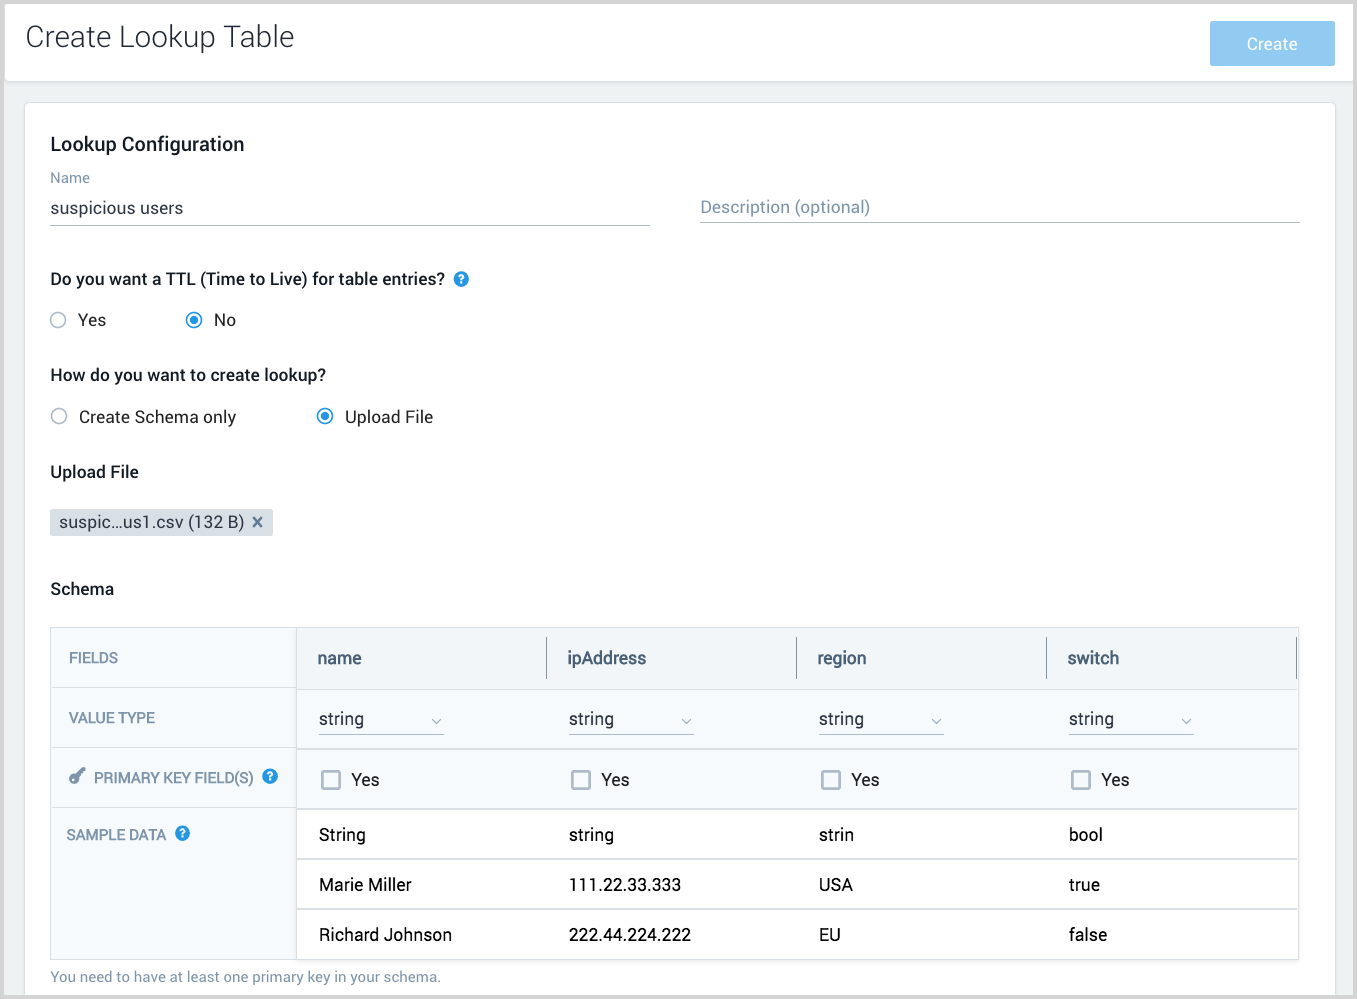Image resolution: width=1357 pixels, height=999 pixels.
Task: Tick the switch primary key checkbox
Action: [x=1081, y=780]
